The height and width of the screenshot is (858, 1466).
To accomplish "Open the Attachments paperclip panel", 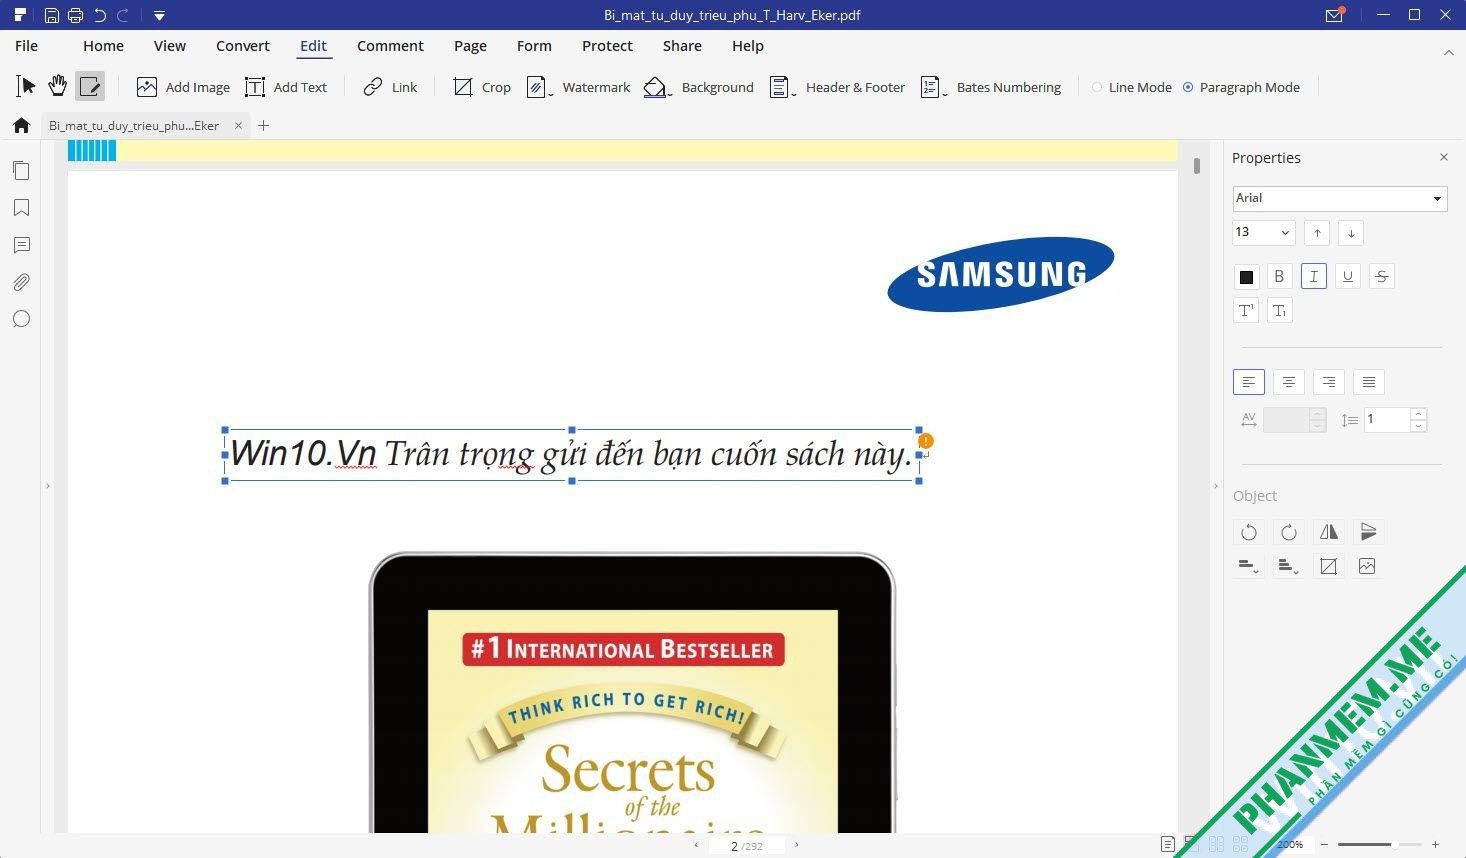I will coord(21,282).
